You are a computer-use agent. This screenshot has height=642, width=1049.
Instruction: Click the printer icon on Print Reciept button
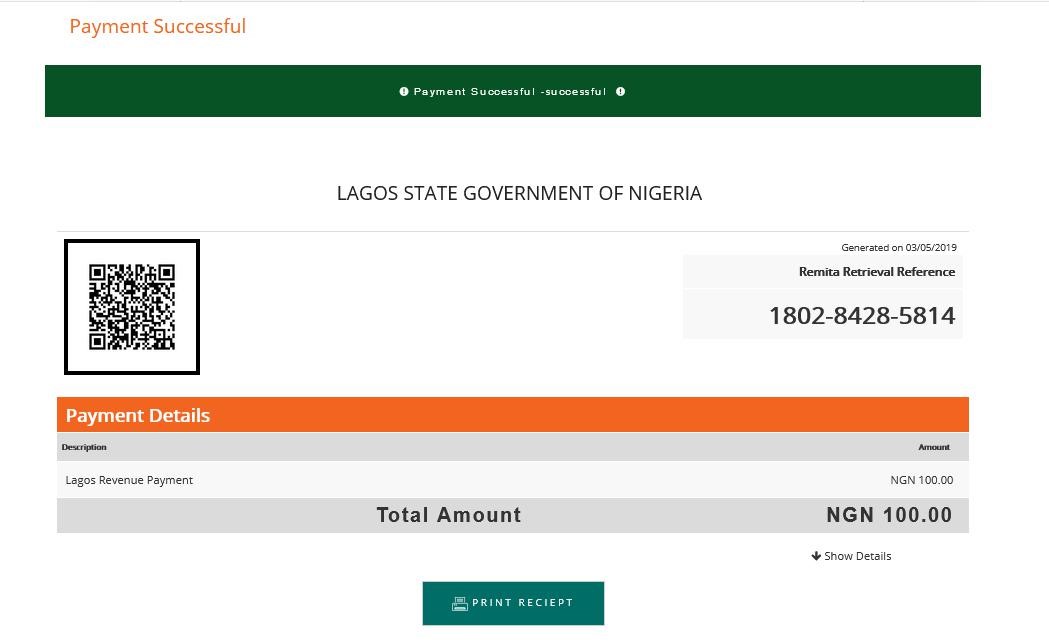460,604
